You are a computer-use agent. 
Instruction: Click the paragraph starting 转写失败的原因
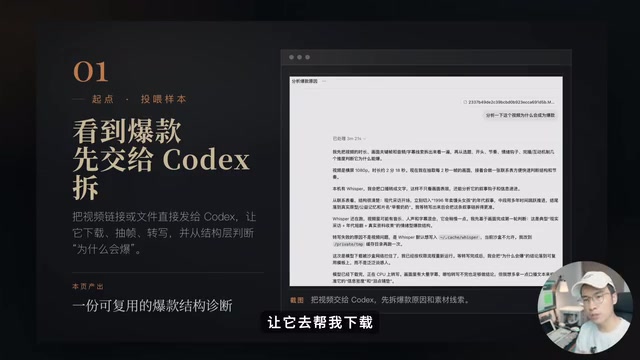pos(432,240)
